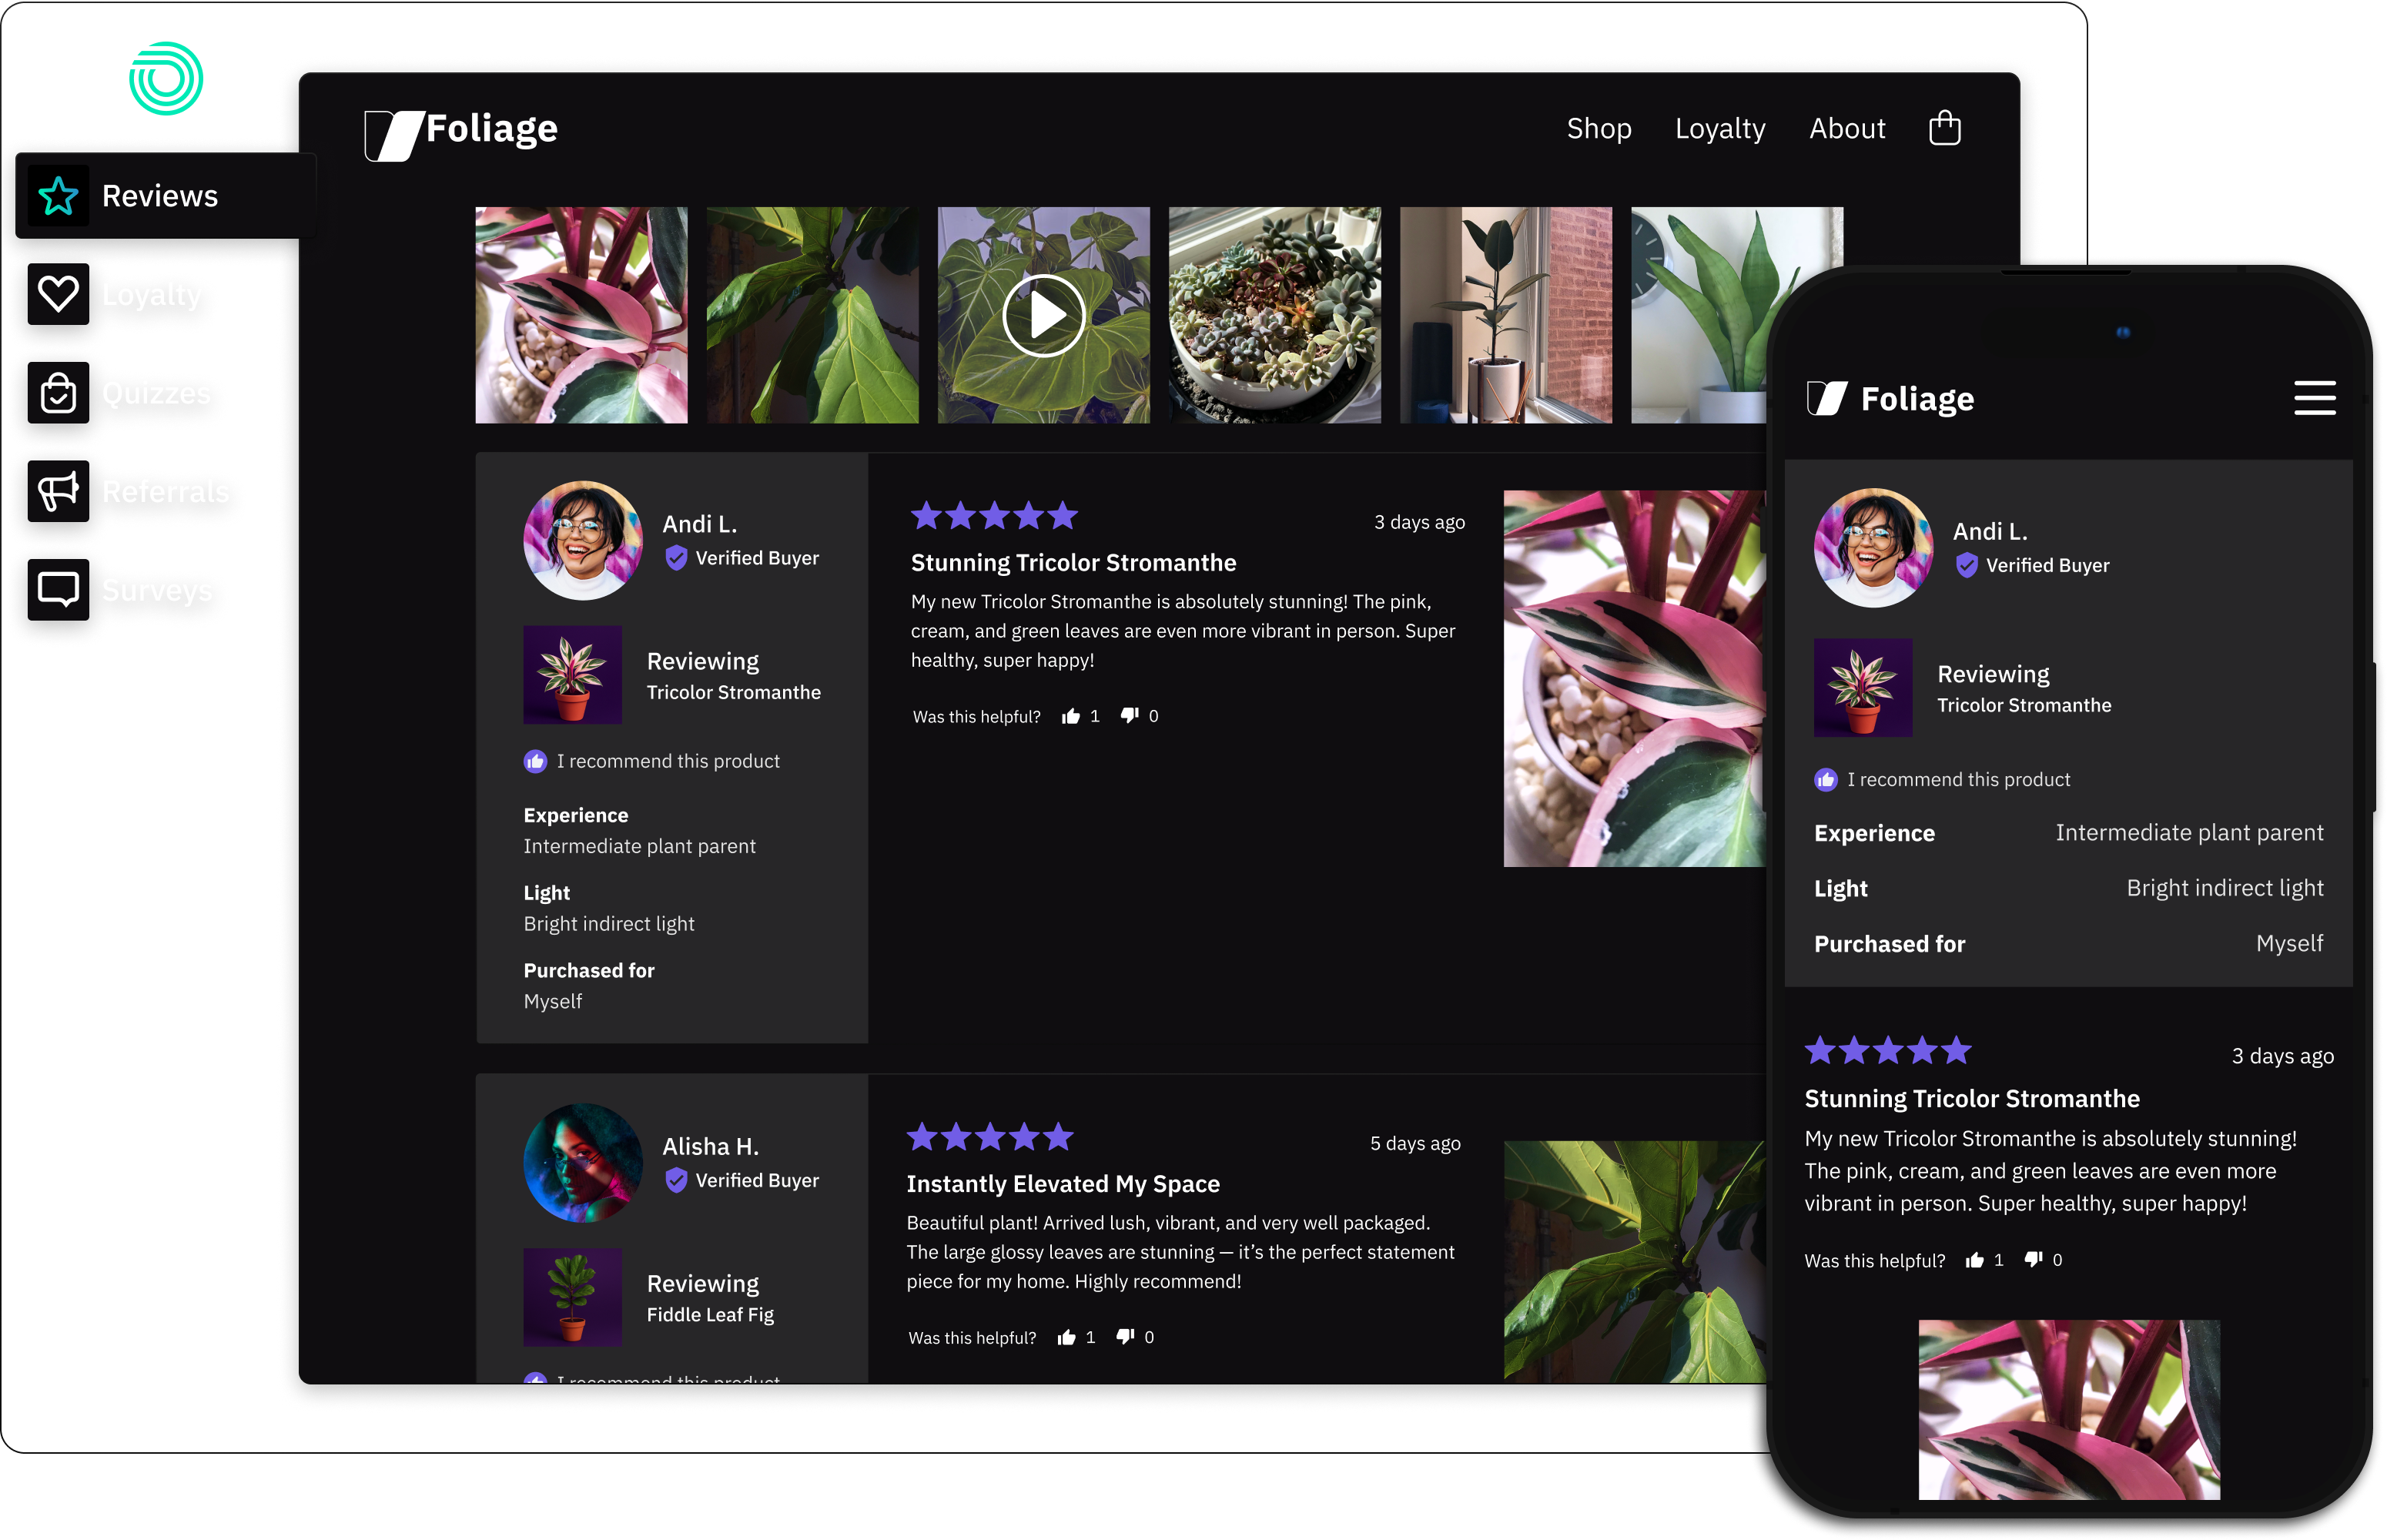Open the hamburger menu on the phone
Image resolution: width=2387 pixels, height=1540 pixels.
[2314, 397]
